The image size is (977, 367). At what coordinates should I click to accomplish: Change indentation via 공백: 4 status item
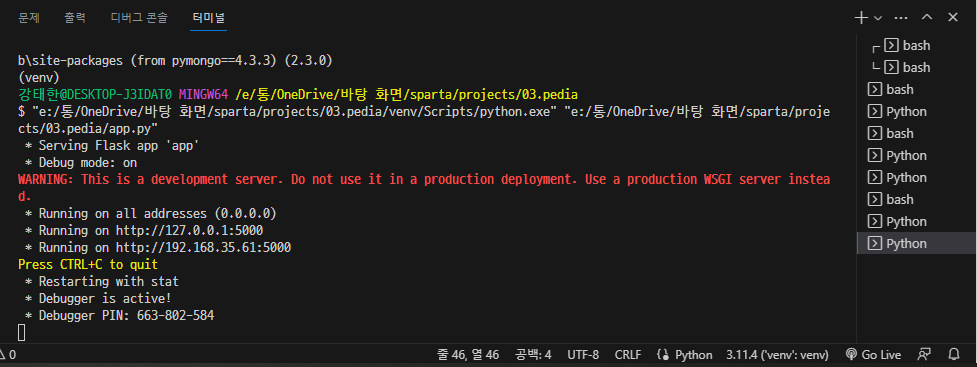pos(533,355)
